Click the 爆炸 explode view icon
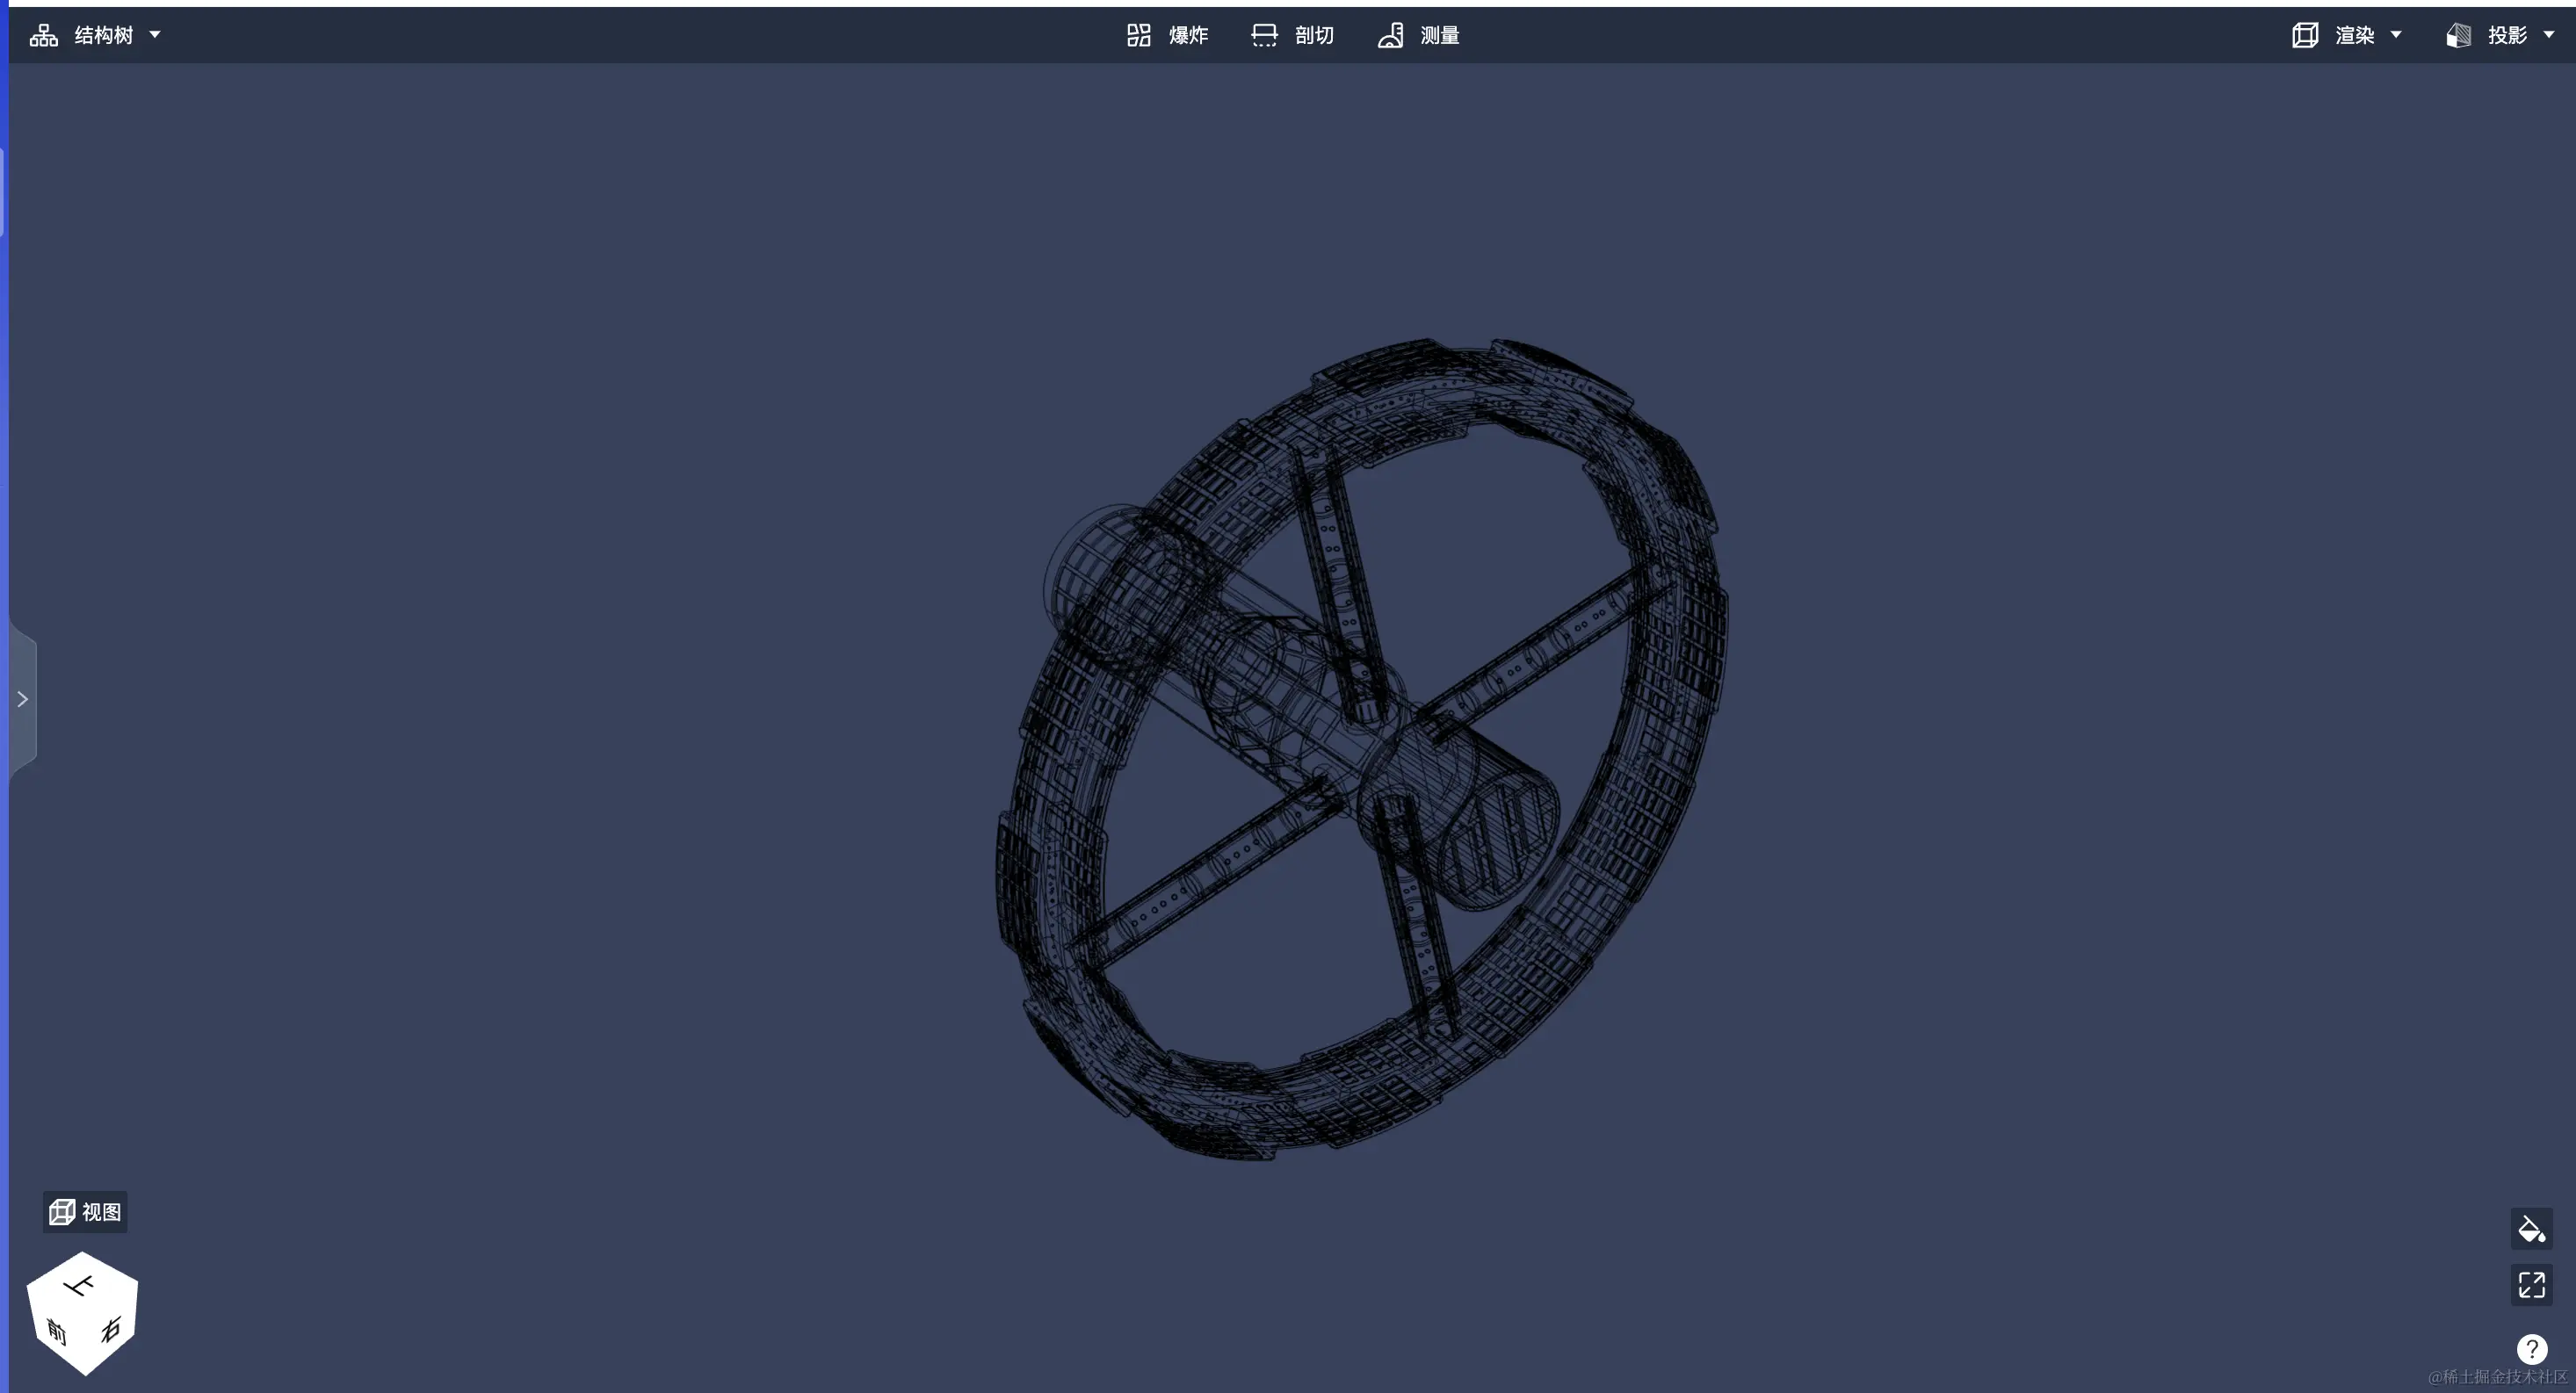Screen dimensions: 2576x1393 point(1138,36)
